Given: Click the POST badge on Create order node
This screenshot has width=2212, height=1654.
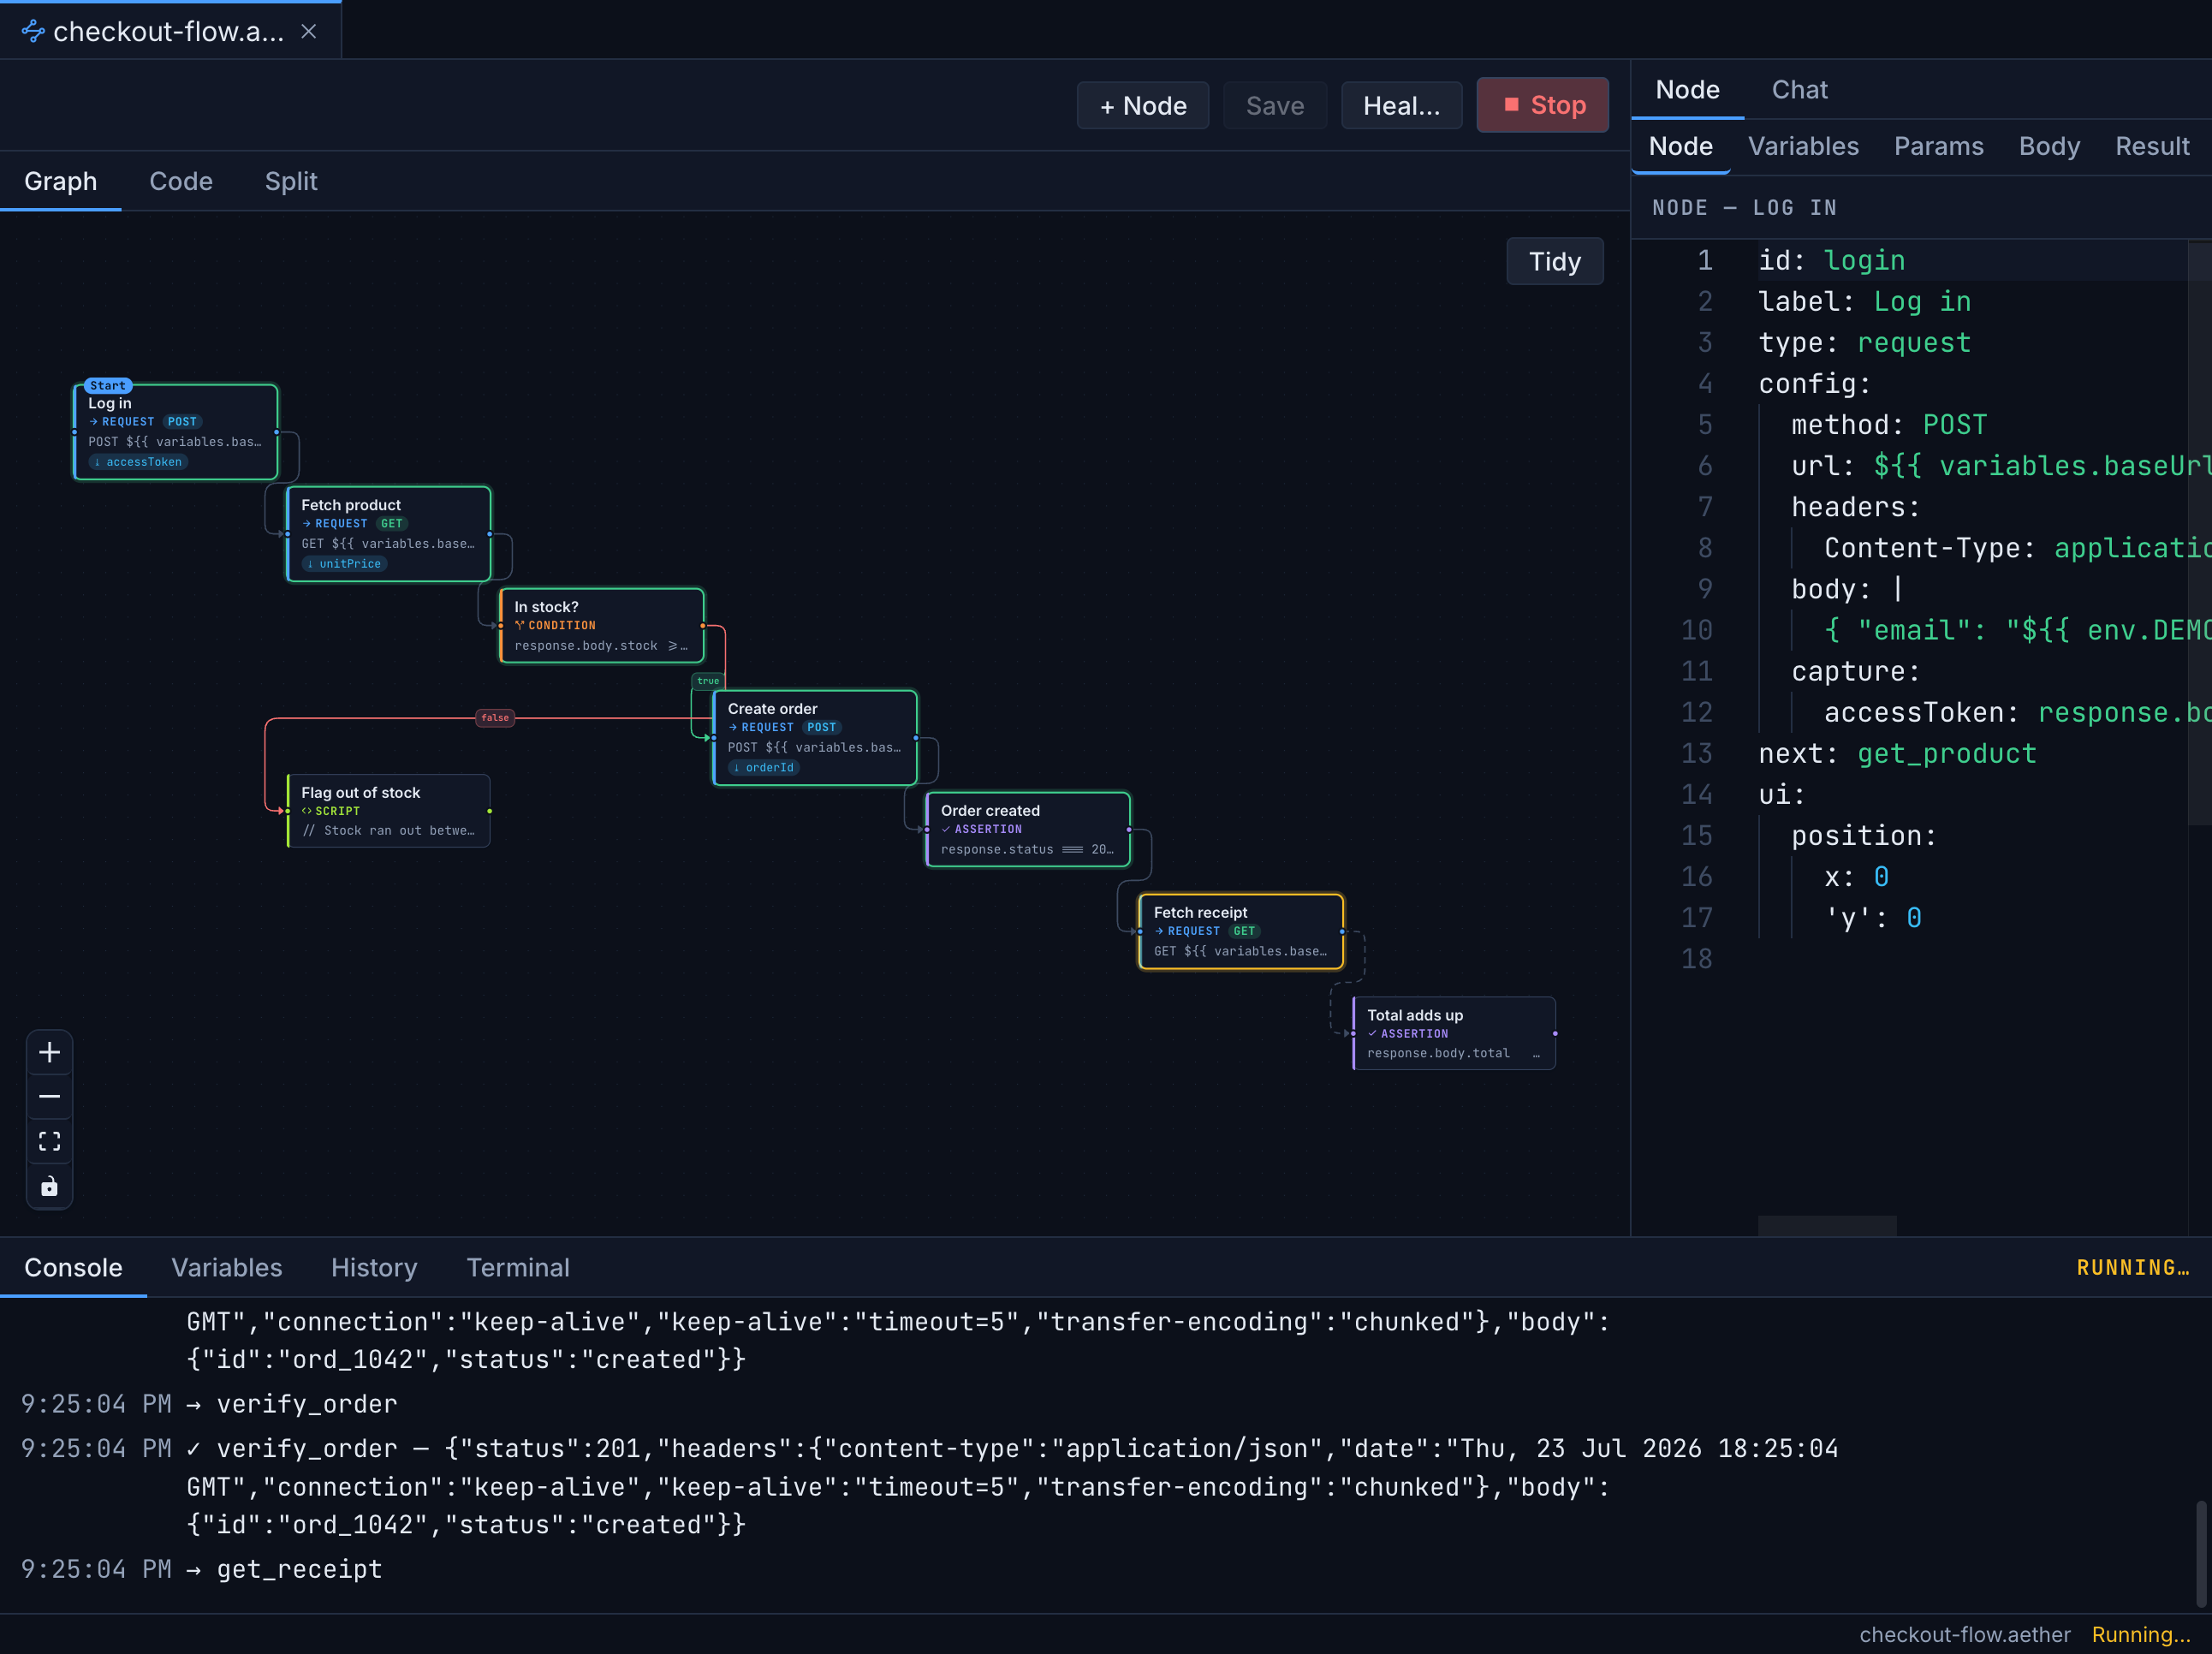Looking at the screenshot, I should [821, 727].
